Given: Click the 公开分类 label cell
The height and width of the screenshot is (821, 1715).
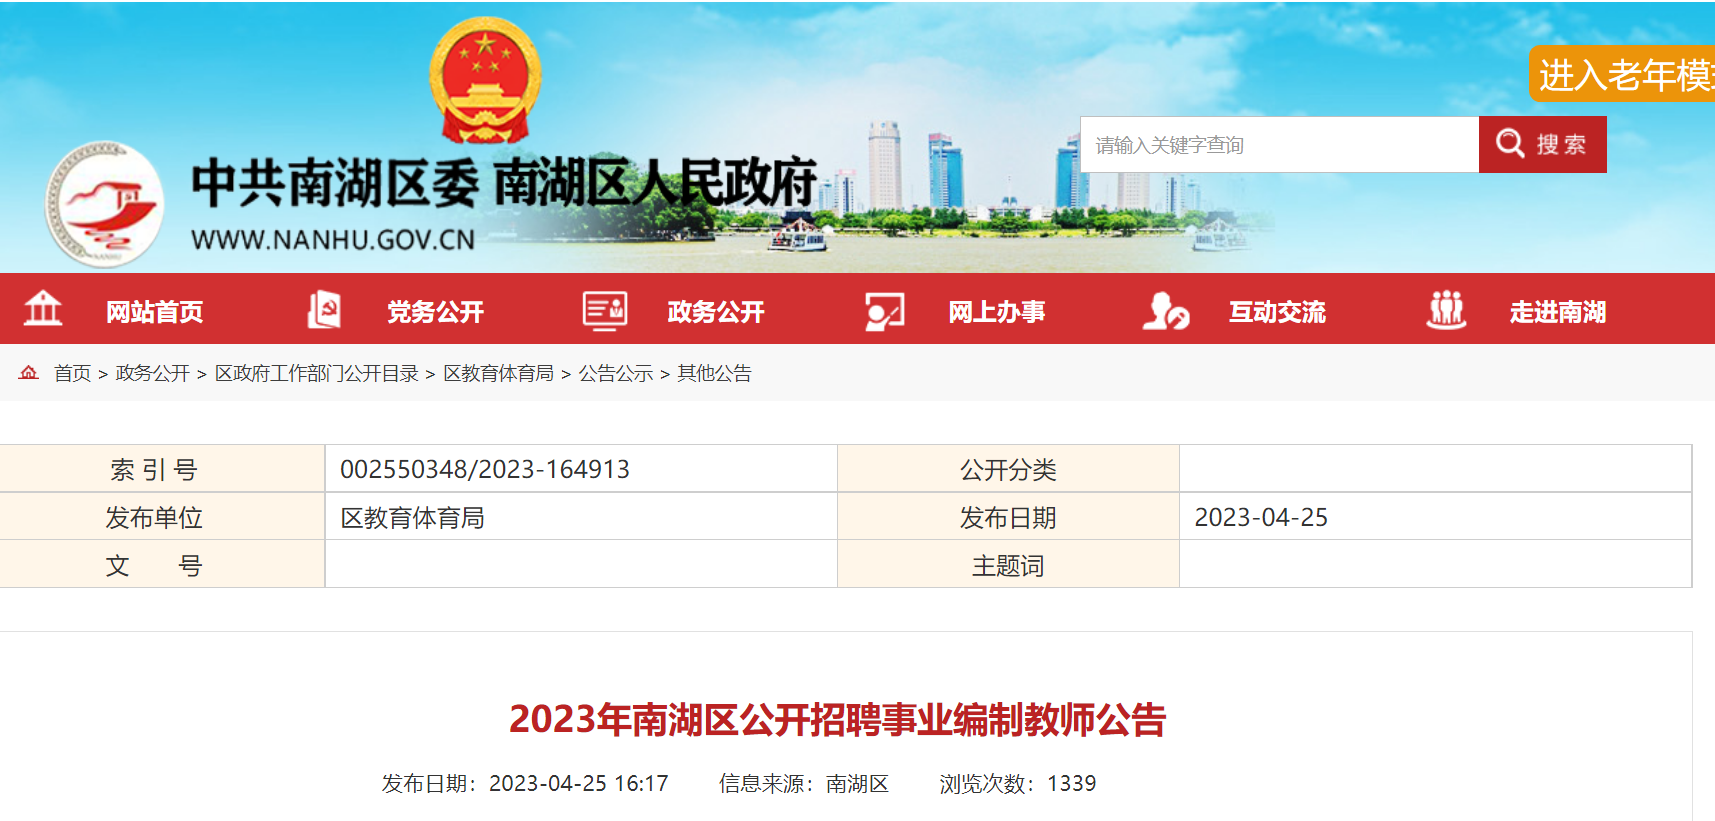Looking at the screenshot, I should 1008,469.
